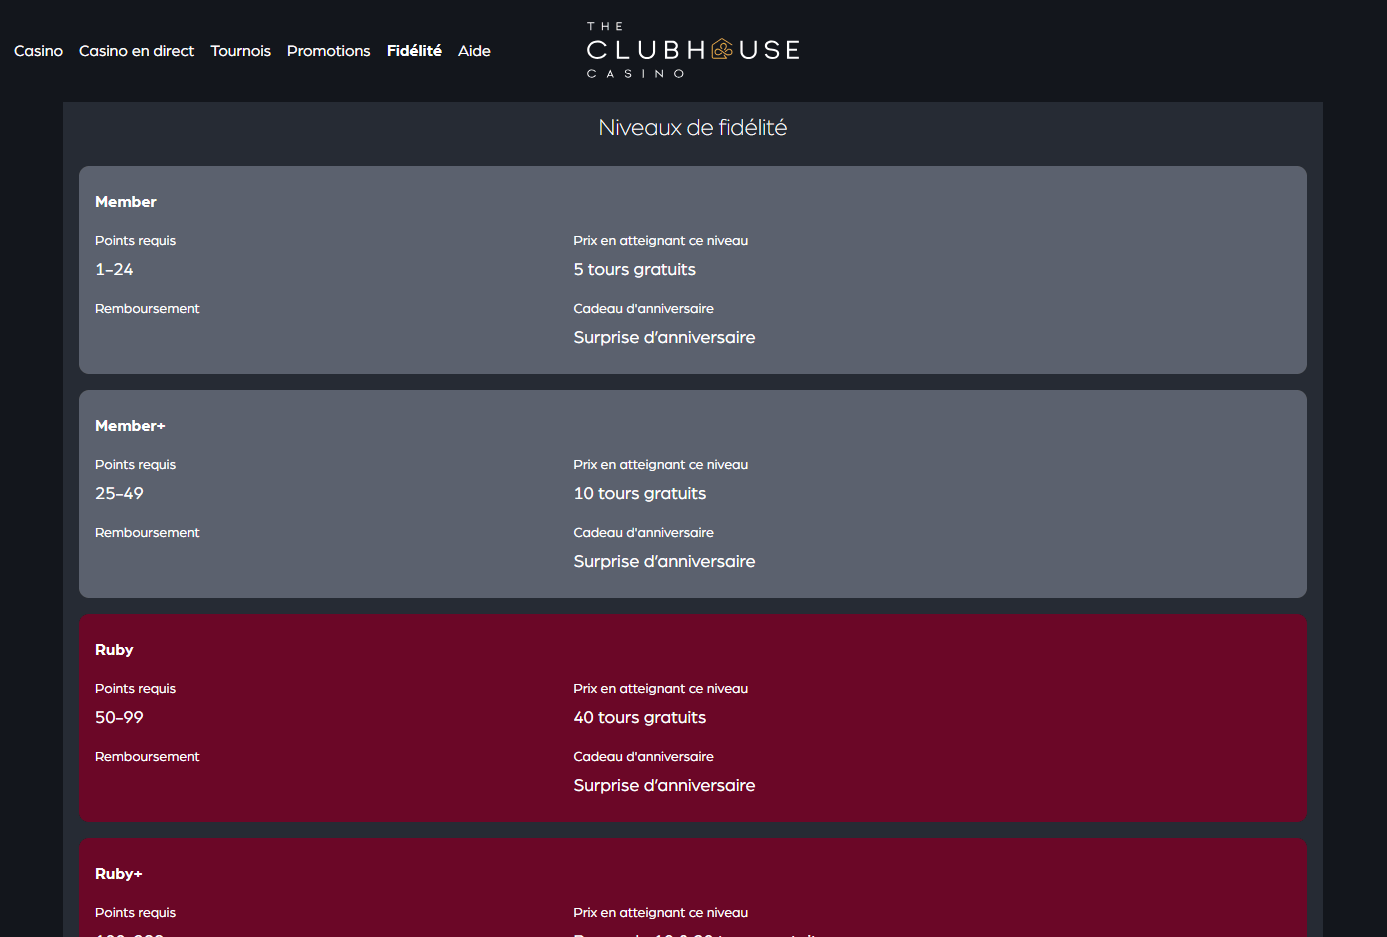Image resolution: width=1387 pixels, height=937 pixels.
Task: Switch to the Fidélité tab
Action: coord(414,51)
